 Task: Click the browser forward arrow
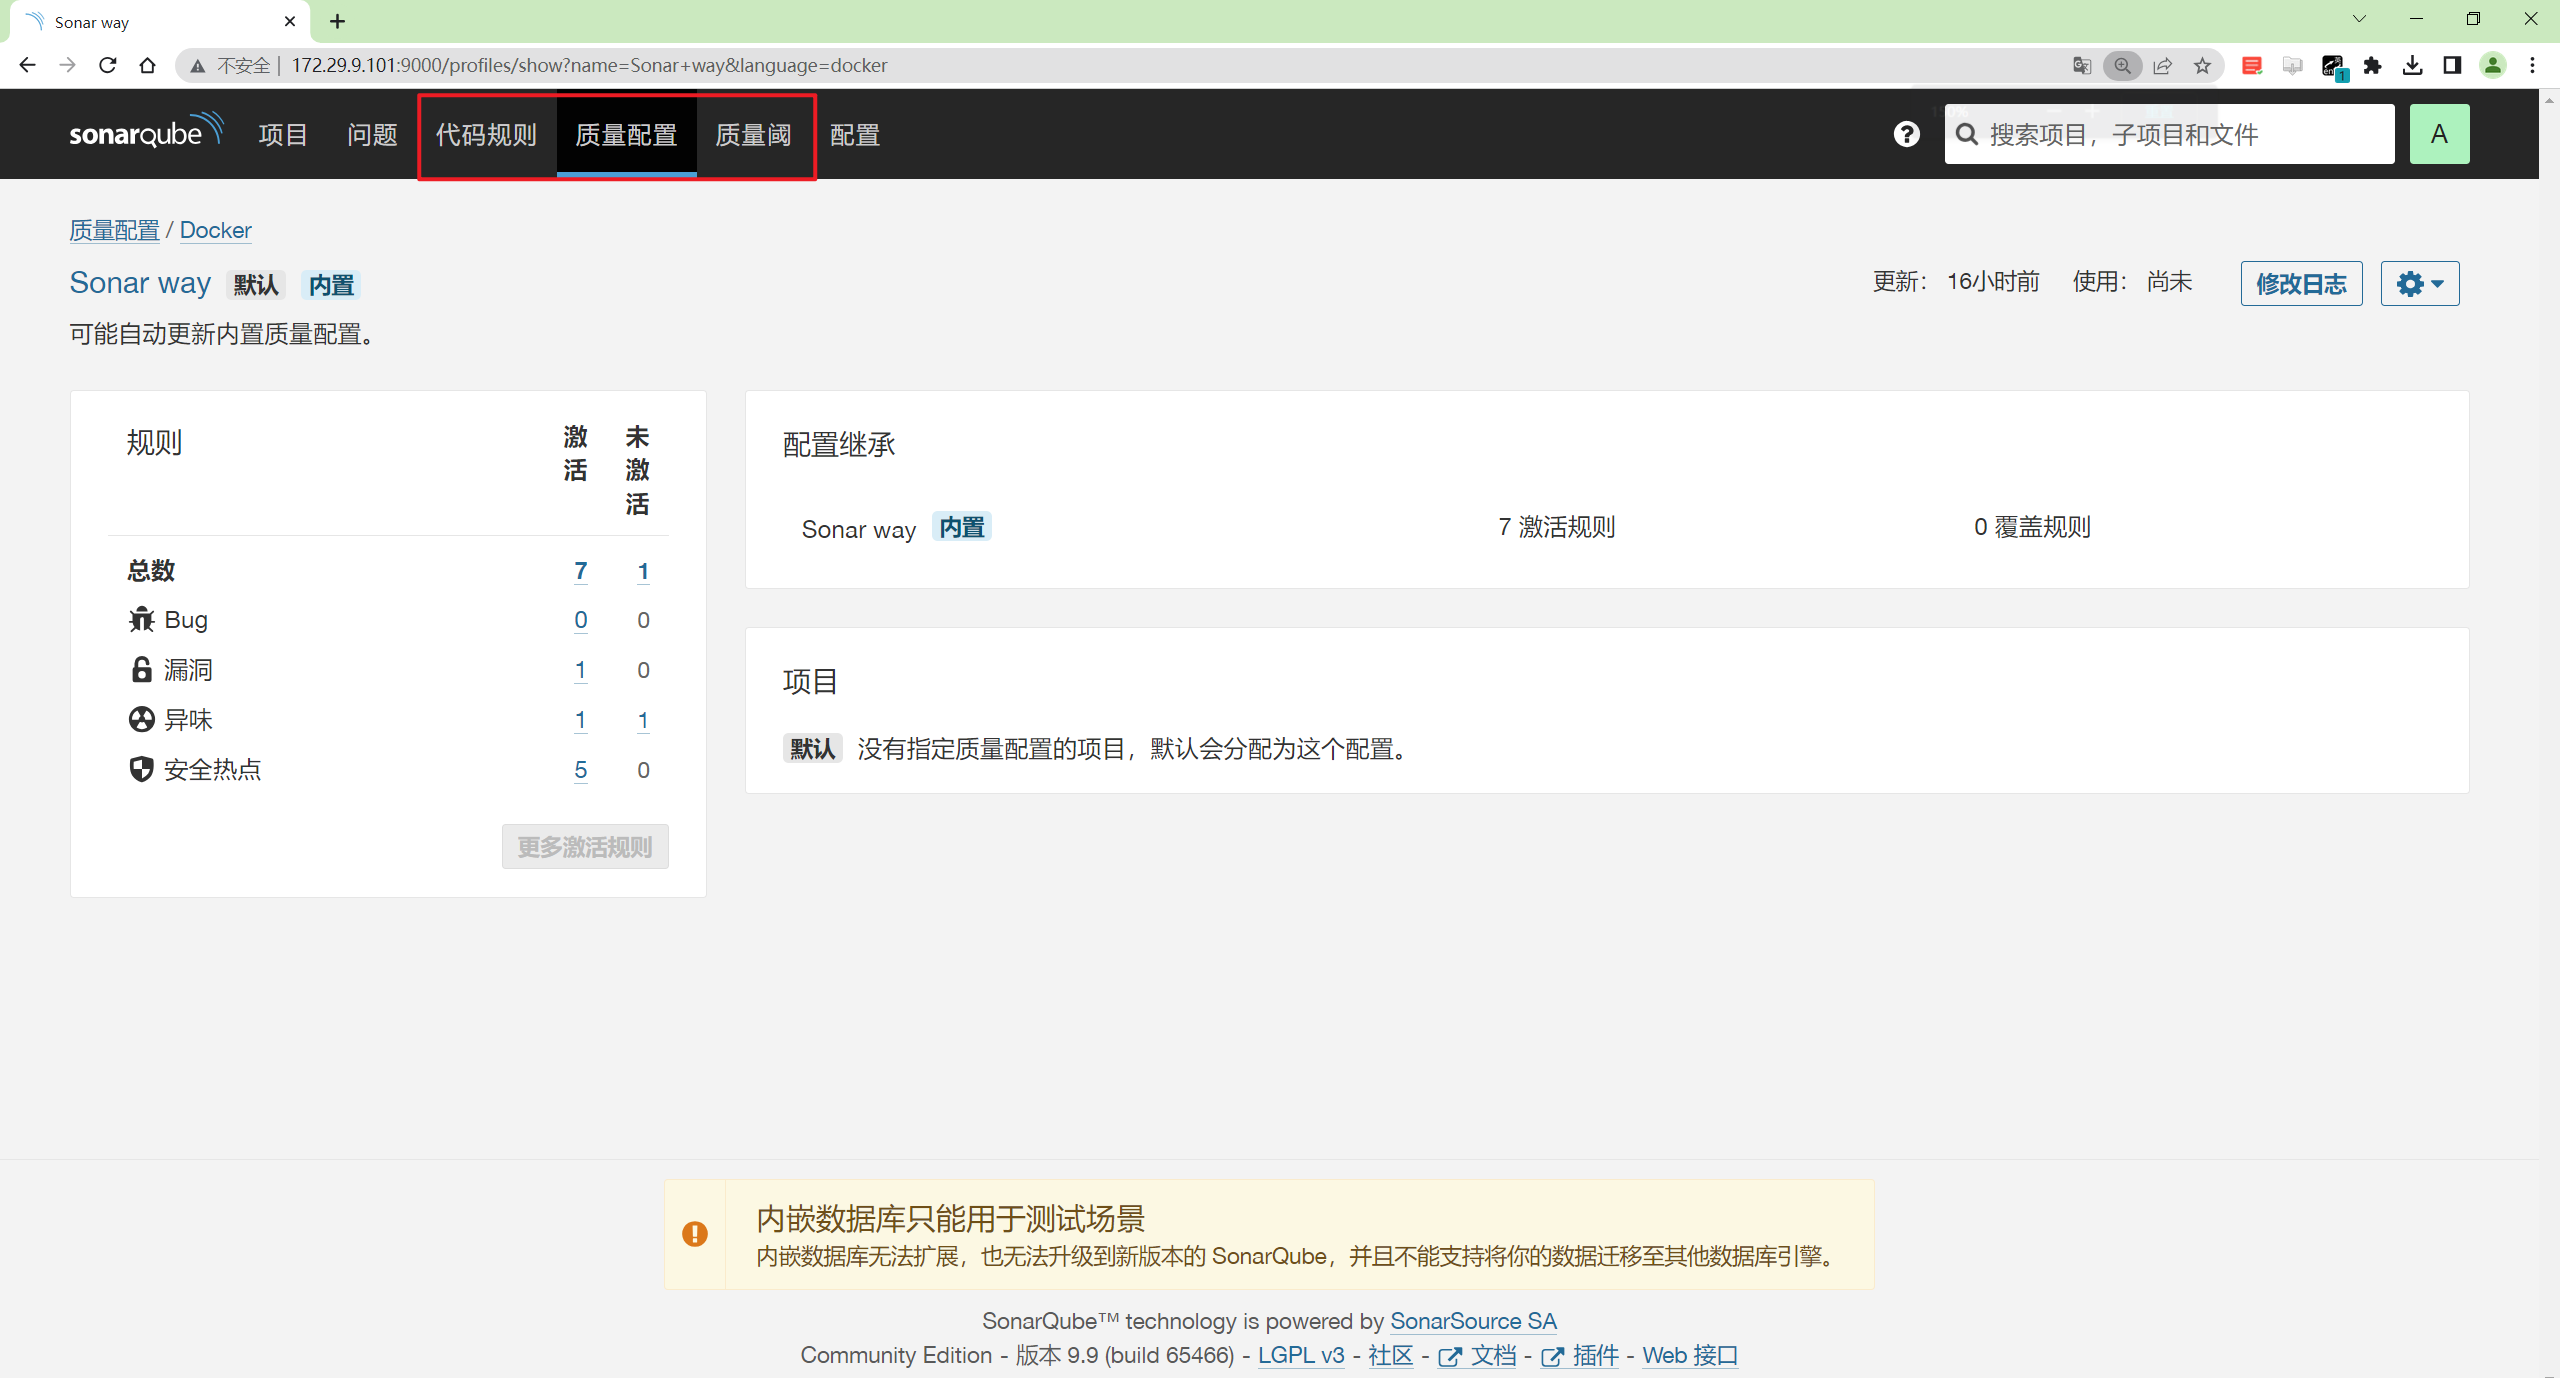67,65
